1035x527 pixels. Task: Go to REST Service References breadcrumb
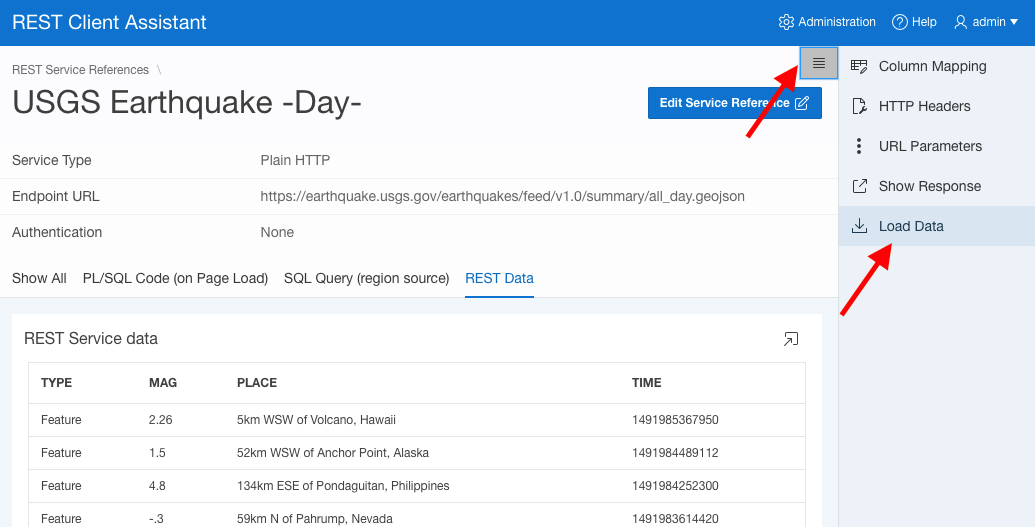pyautogui.click(x=81, y=69)
